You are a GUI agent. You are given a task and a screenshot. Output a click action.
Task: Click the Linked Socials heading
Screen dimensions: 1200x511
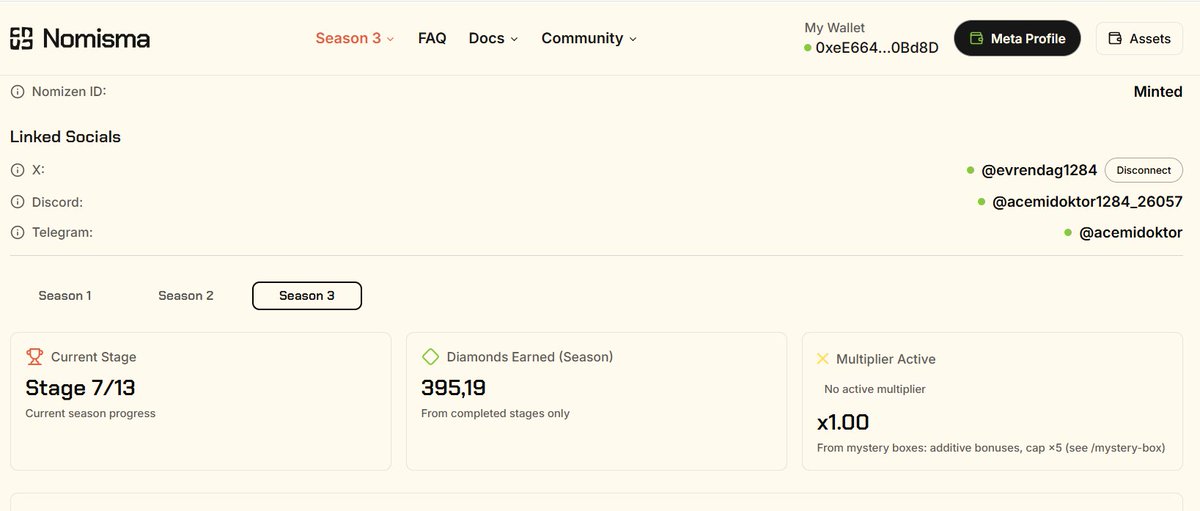65,137
